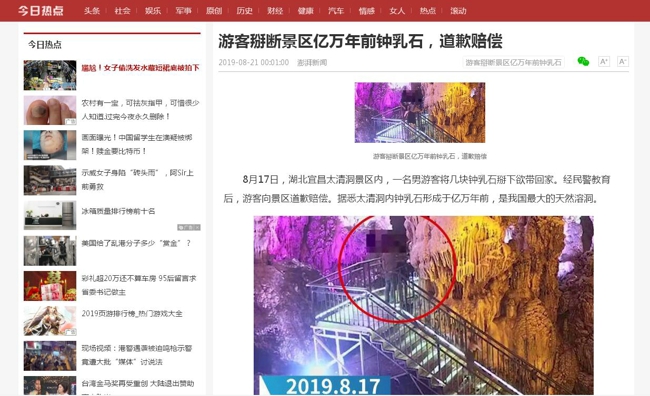Click the 今日热点 site logo
Screen dimensions: 650x396
[41, 10]
